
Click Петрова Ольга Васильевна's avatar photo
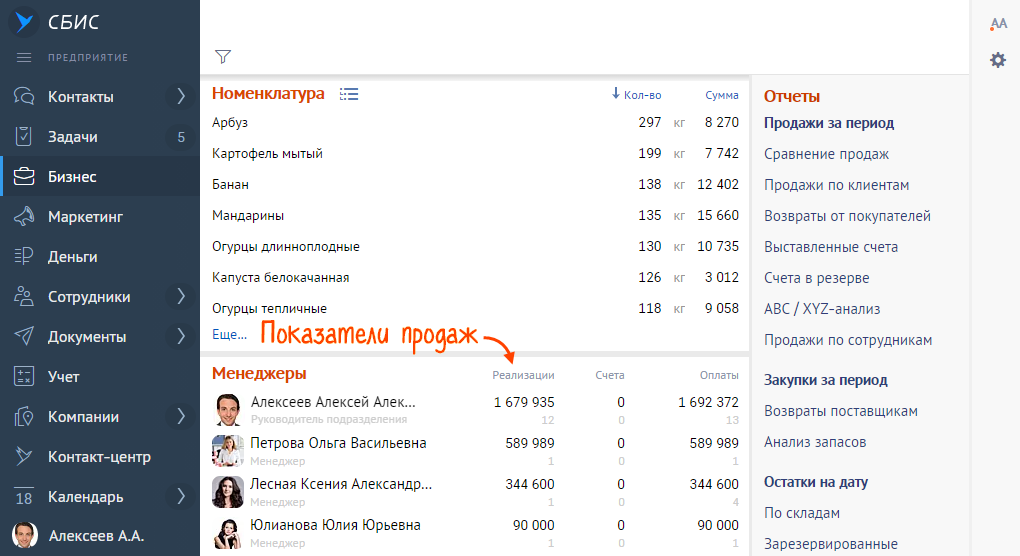228,451
